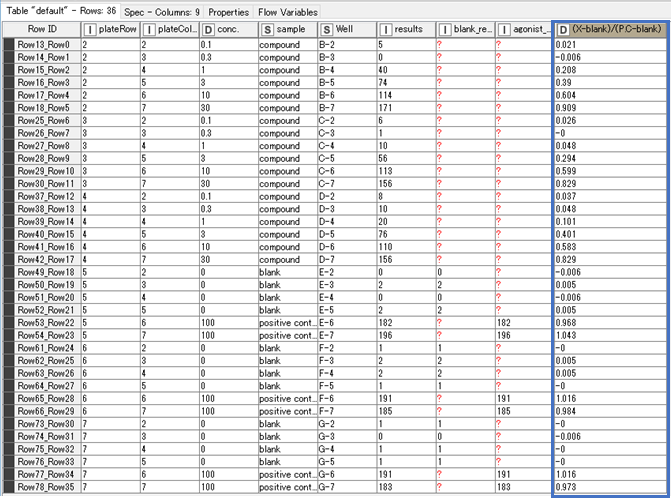Click the integer type icon of agonist
Image resolution: width=671 pixels, height=498 pixels.
point(504,30)
